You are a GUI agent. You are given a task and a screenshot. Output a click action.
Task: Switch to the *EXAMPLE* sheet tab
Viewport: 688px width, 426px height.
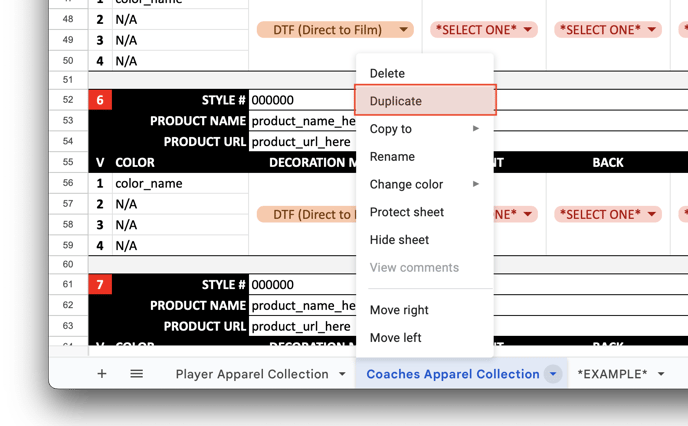click(612, 374)
